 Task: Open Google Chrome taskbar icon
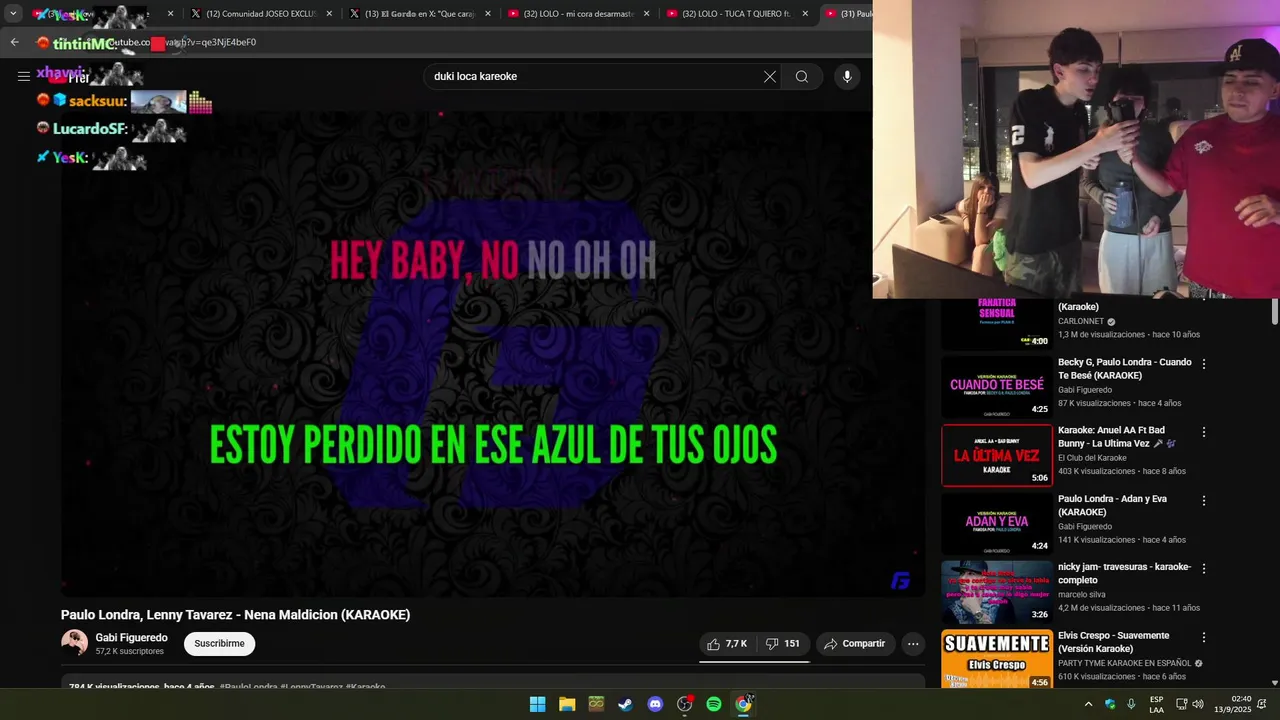pos(743,704)
